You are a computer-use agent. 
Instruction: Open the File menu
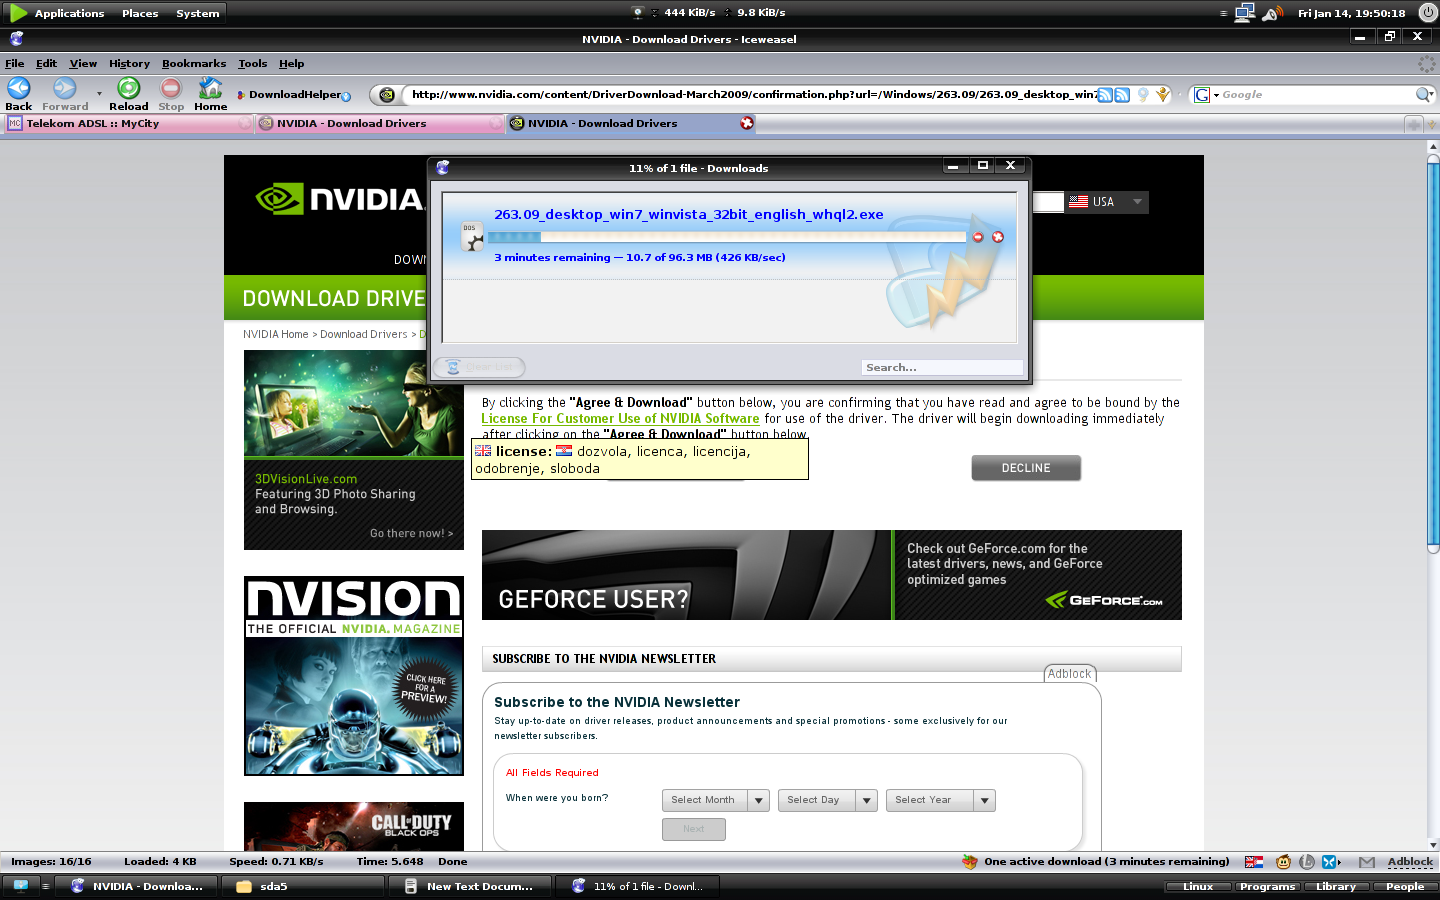click(x=15, y=63)
